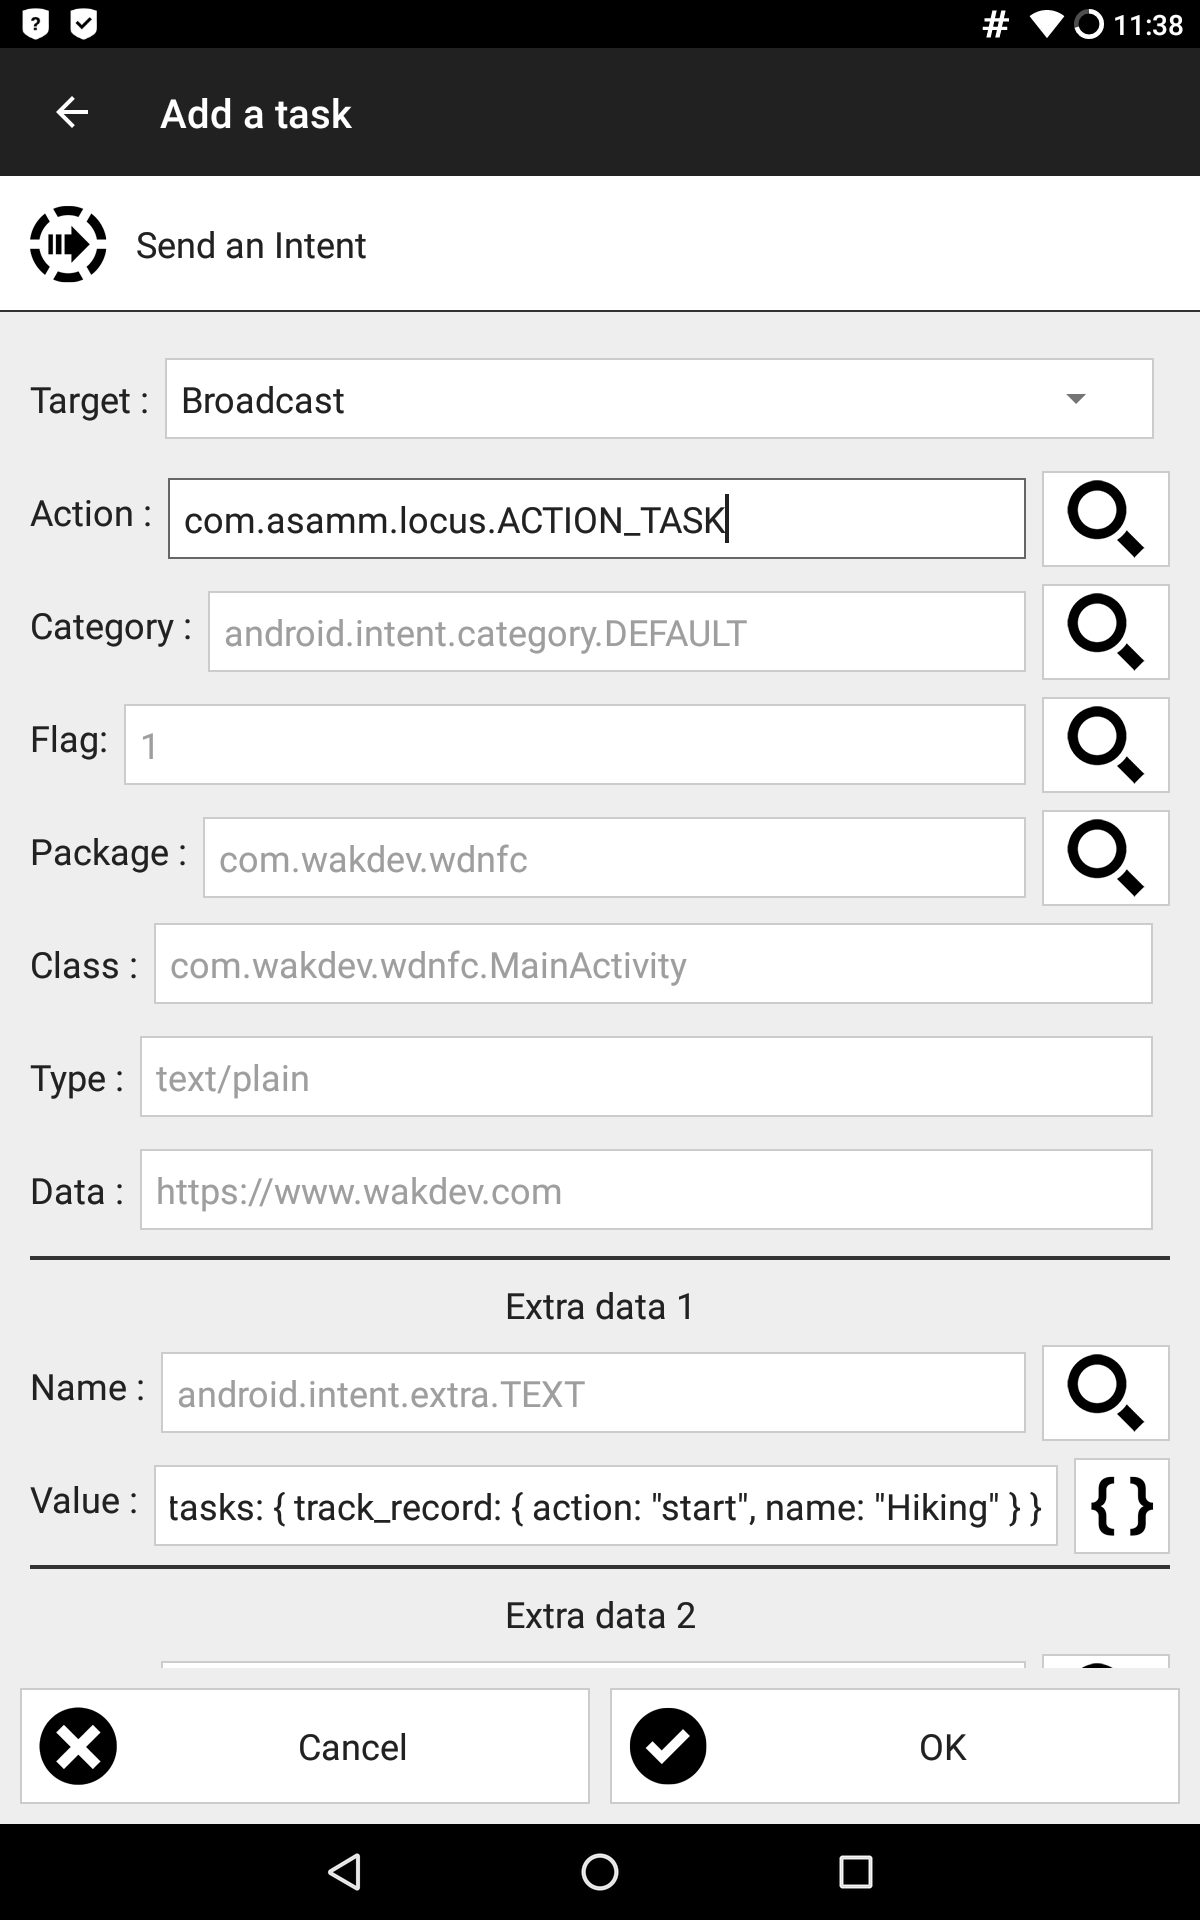Focus the Action text field
This screenshot has height=1920, width=1200.
(x=596, y=519)
